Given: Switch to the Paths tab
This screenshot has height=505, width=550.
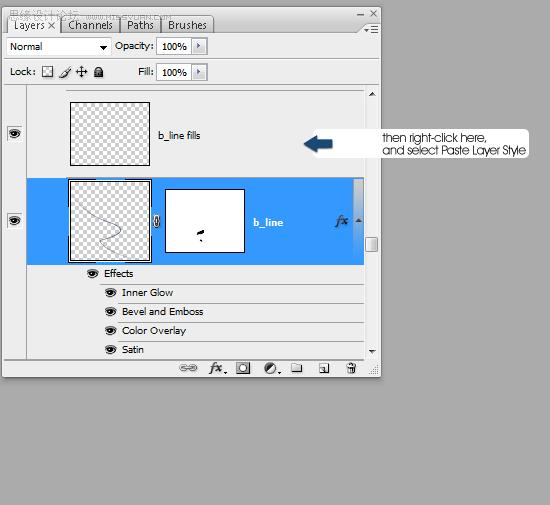Looking at the screenshot, I should pos(140,25).
